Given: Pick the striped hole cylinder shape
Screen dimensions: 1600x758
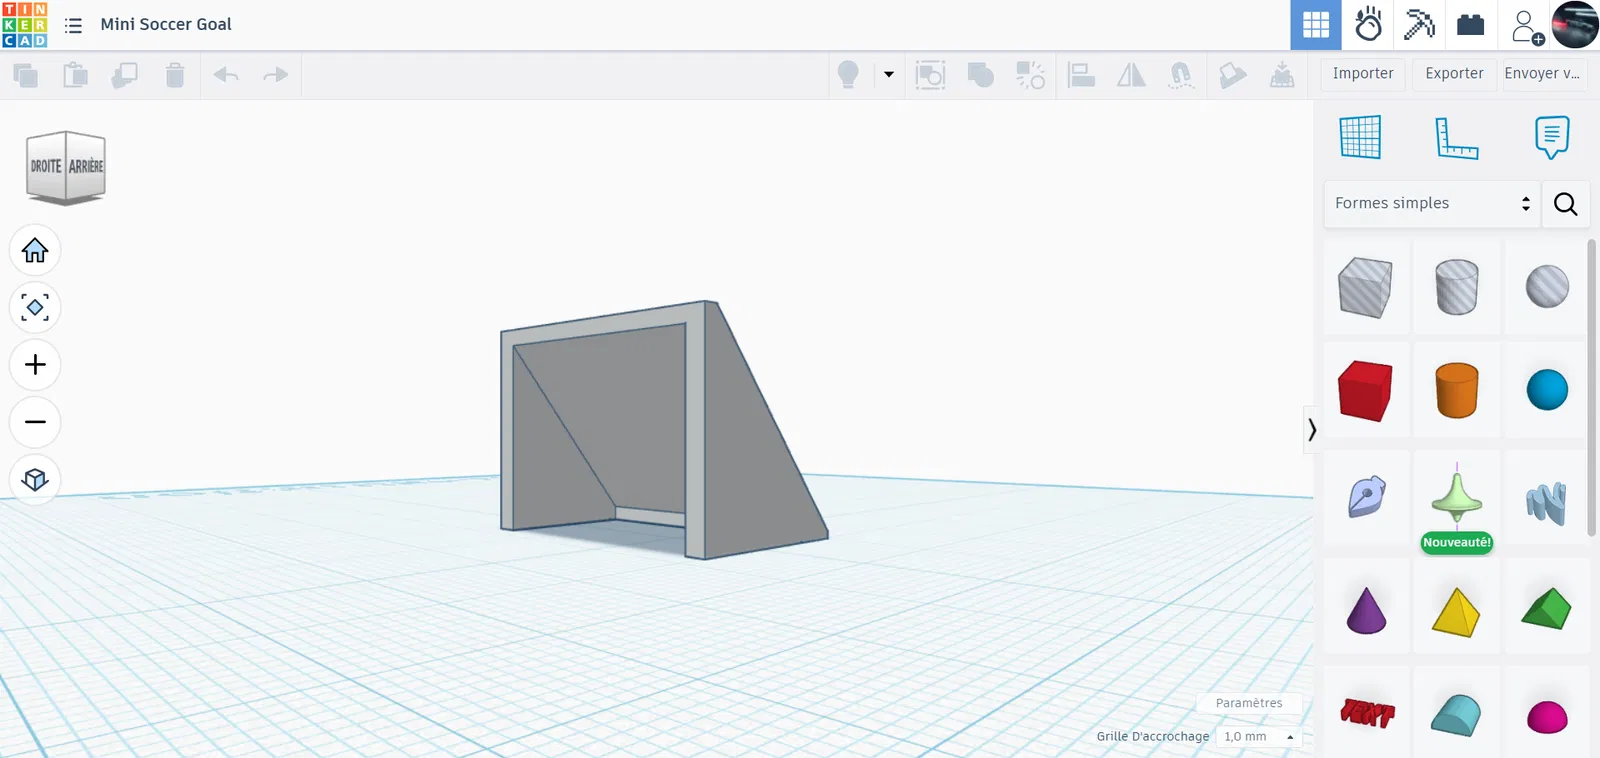Looking at the screenshot, I should point(1457,287).
